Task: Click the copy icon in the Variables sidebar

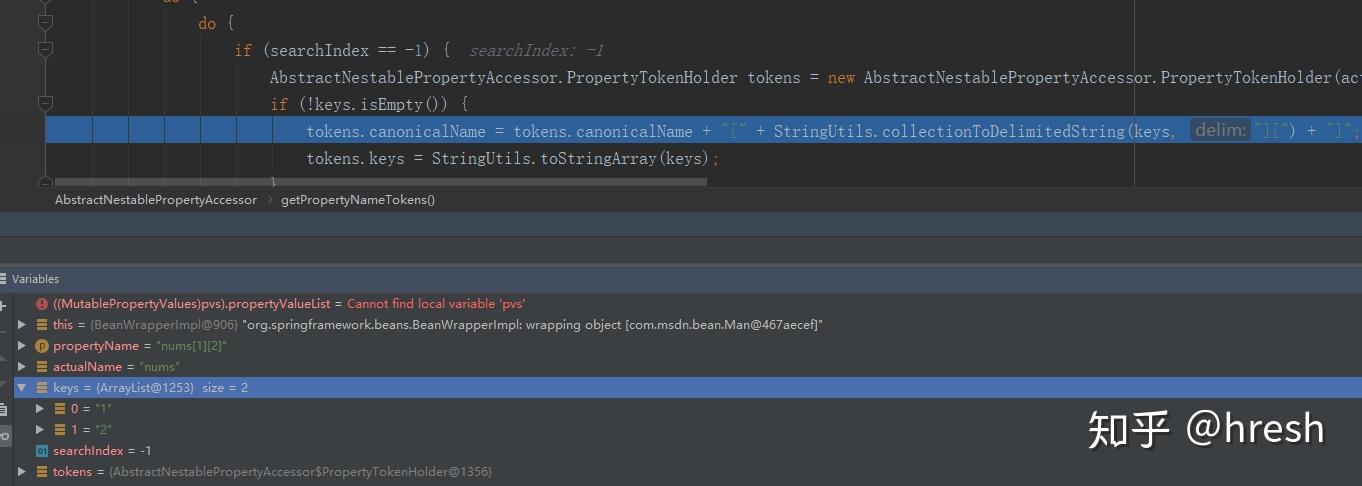Action: 4,409
